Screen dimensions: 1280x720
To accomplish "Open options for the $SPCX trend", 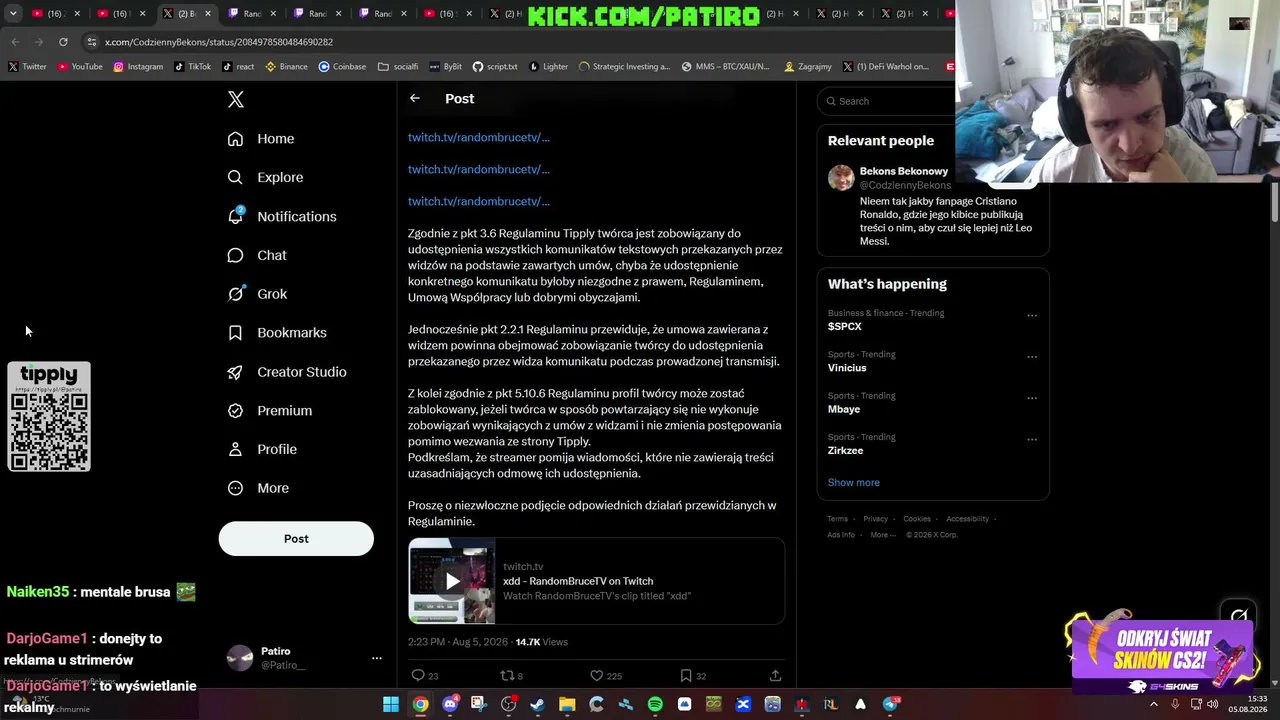I will point(1032,316).
